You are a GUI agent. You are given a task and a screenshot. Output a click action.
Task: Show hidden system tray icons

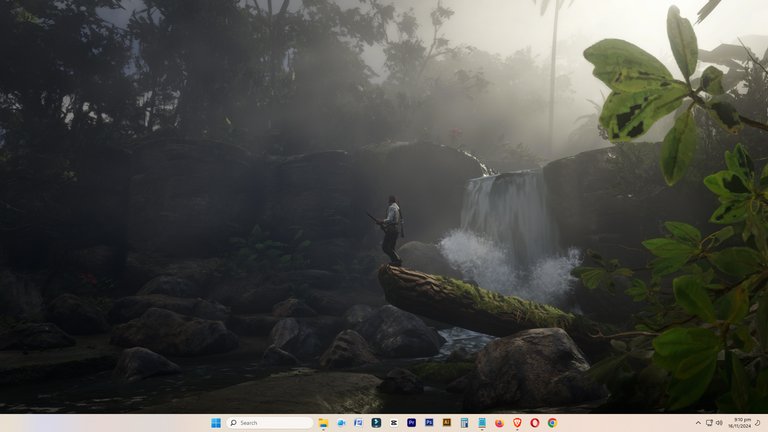coord(698,423)
